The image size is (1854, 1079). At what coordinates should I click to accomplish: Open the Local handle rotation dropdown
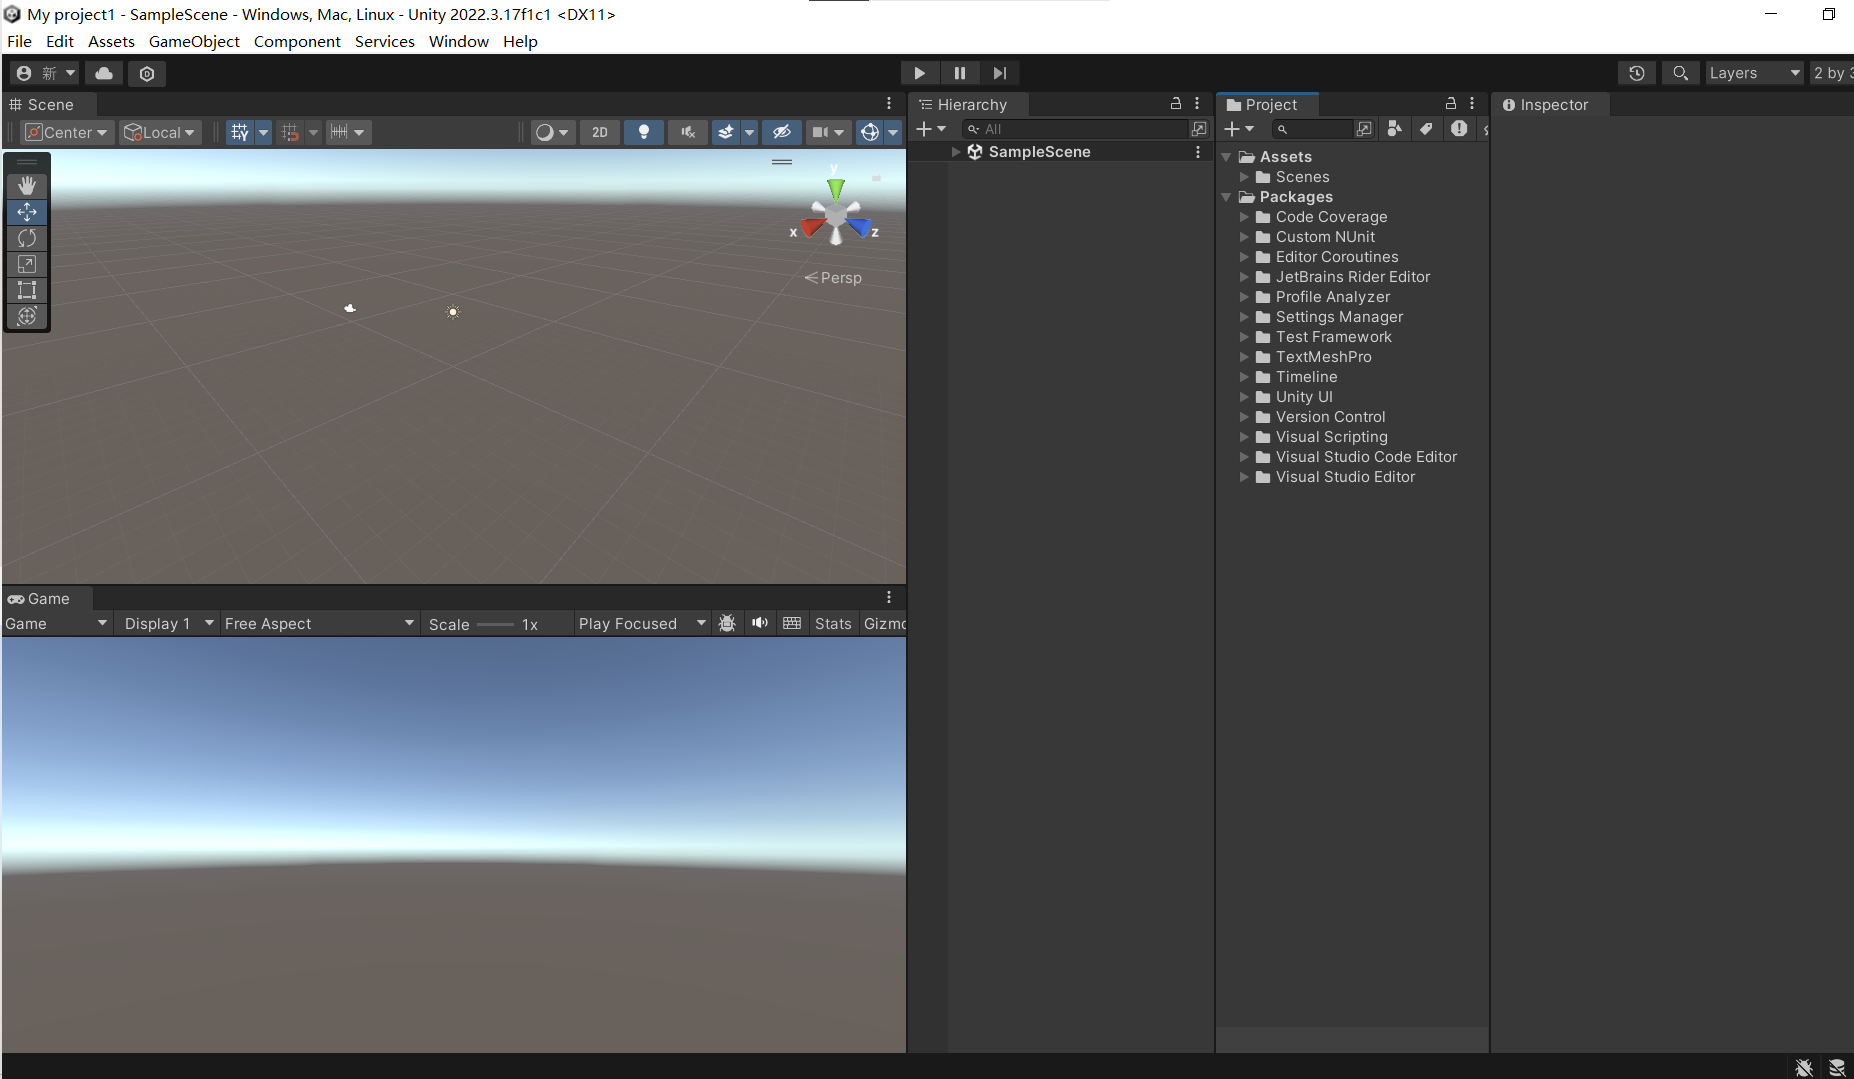160,132
